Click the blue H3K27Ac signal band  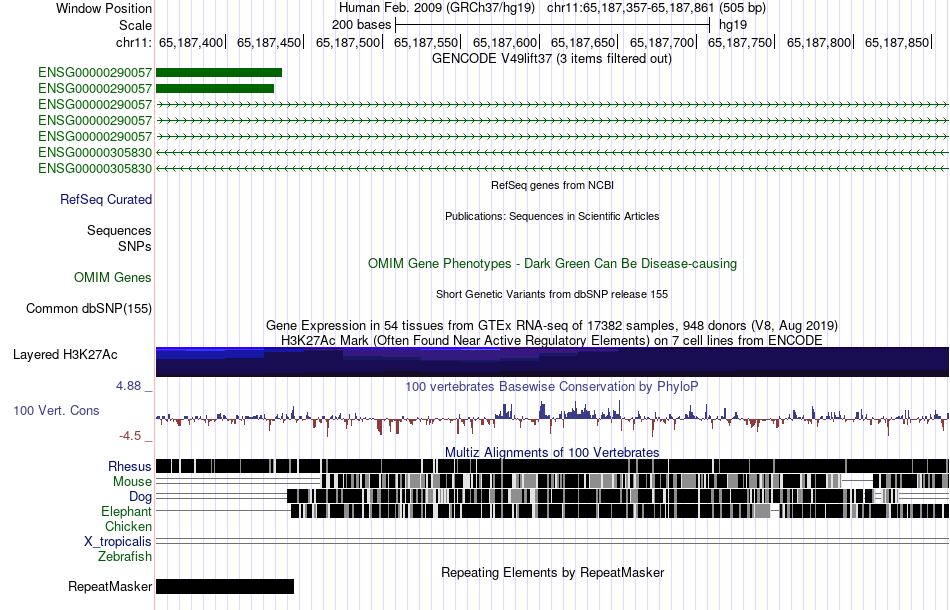pos(552,362)
